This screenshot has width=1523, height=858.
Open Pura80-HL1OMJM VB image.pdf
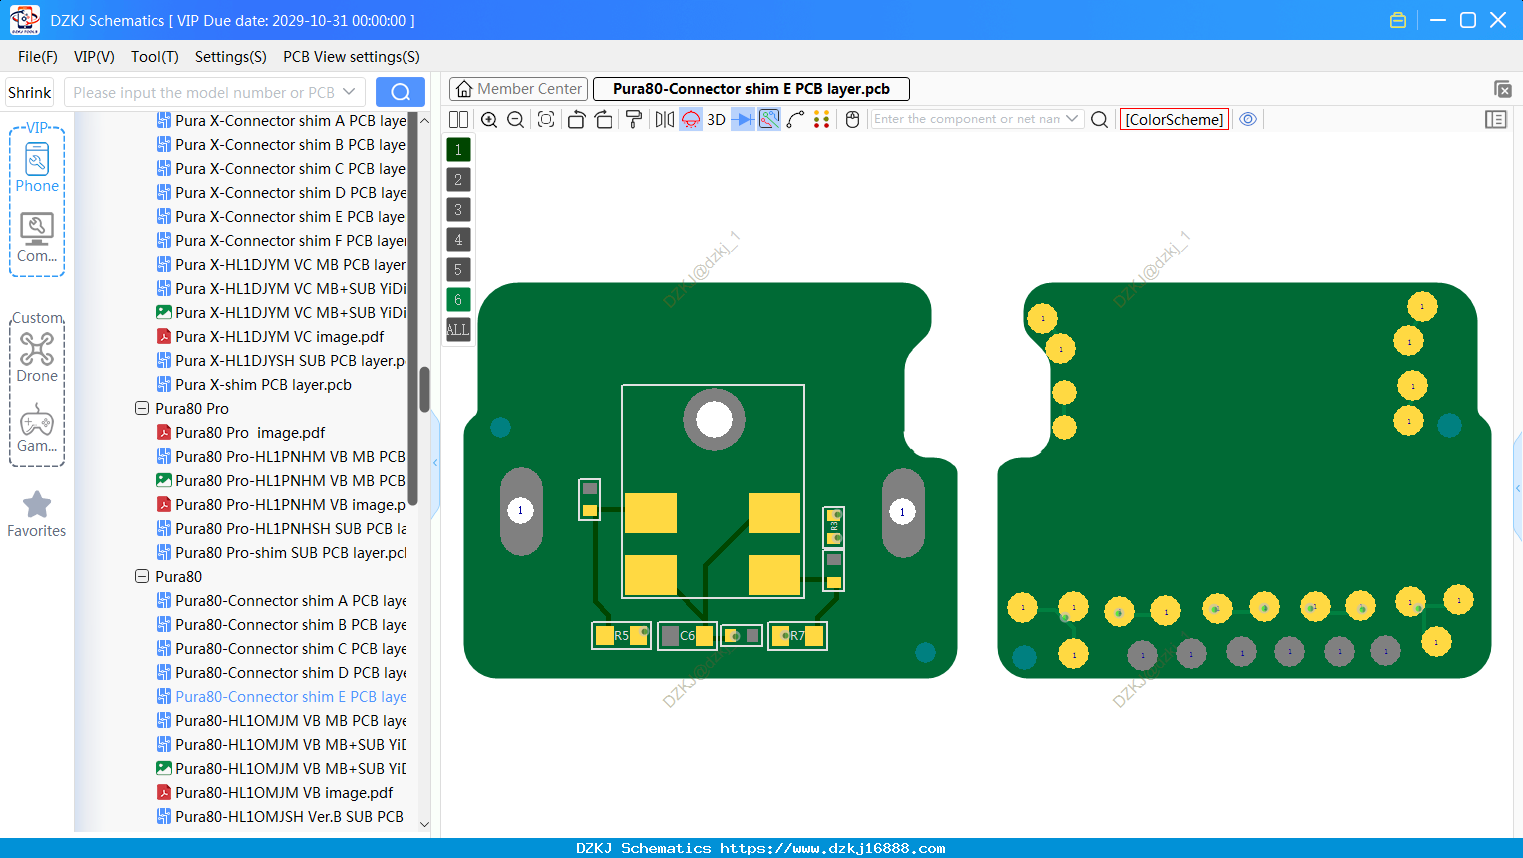point(284,793)
